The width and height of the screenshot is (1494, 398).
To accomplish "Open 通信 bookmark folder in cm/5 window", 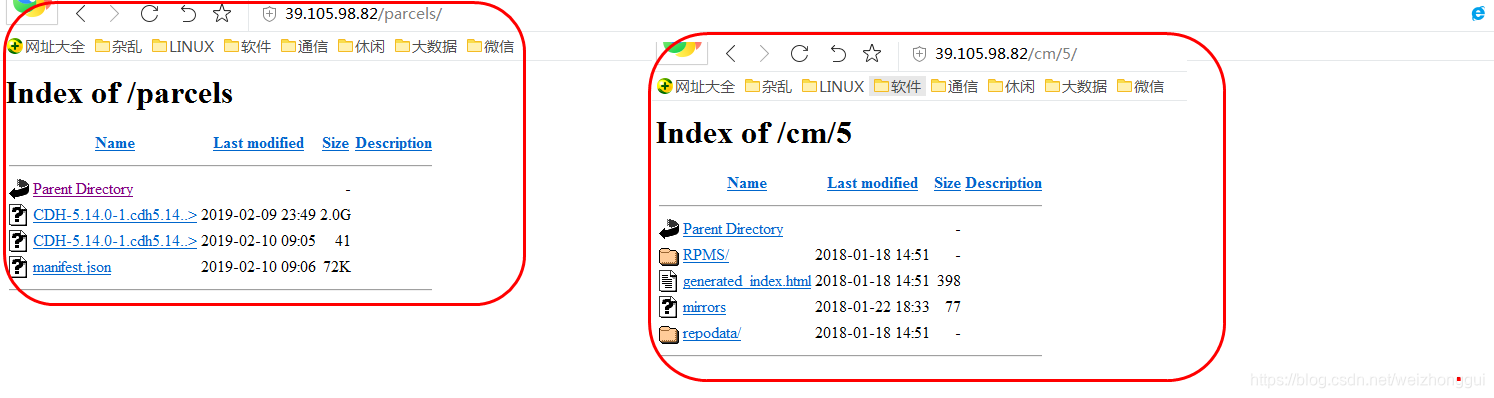I will coord(954,86).
